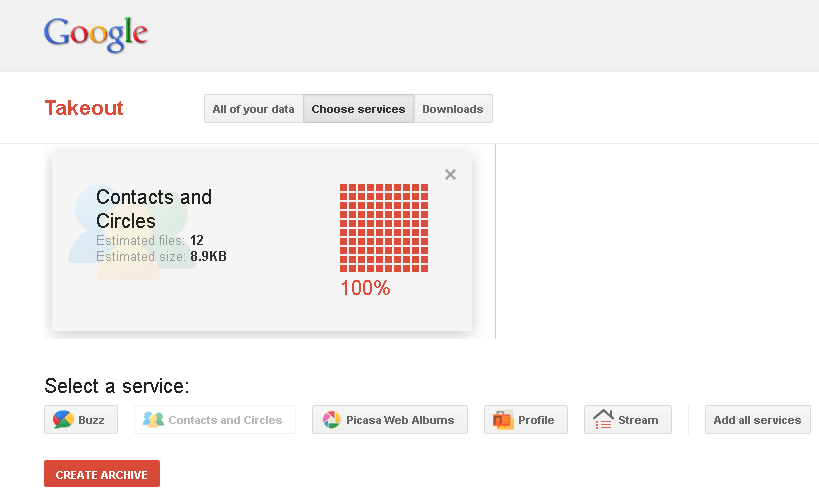Add the Buzz service
819x497 pixels.
[x=81, y=420]
